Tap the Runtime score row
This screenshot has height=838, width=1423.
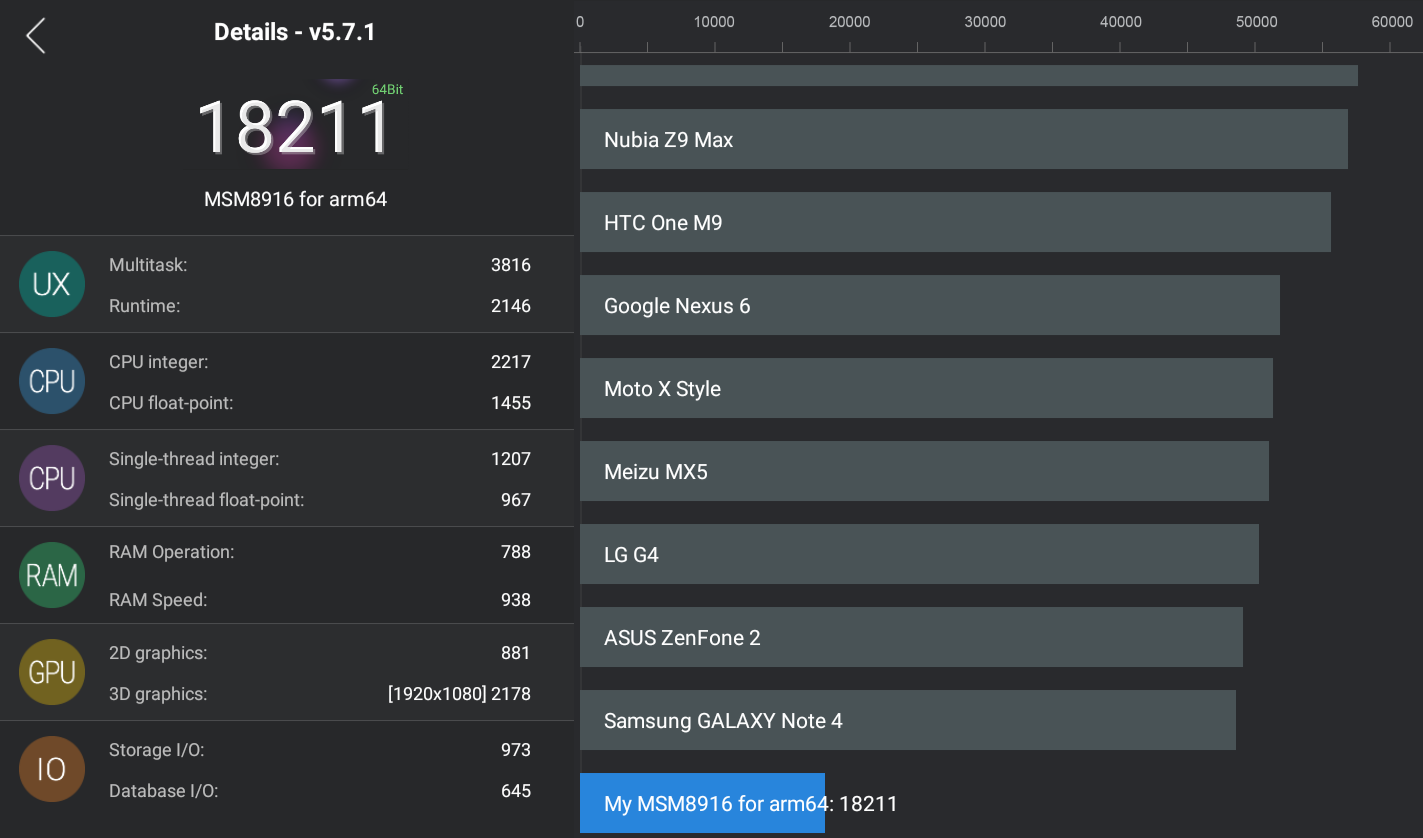(320, 306)
